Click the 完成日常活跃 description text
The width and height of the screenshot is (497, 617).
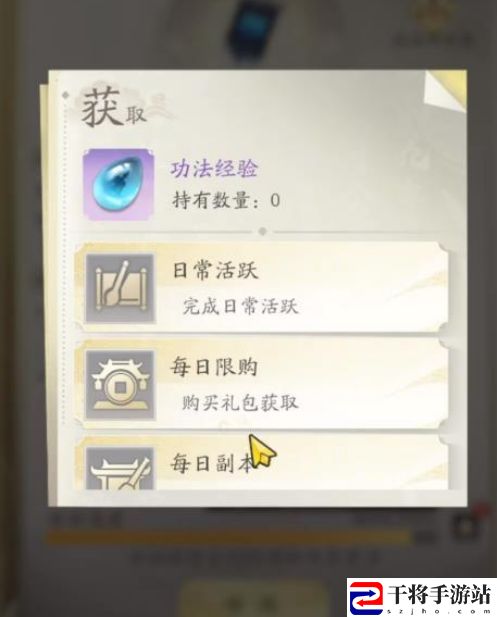(x=240, y=306)
